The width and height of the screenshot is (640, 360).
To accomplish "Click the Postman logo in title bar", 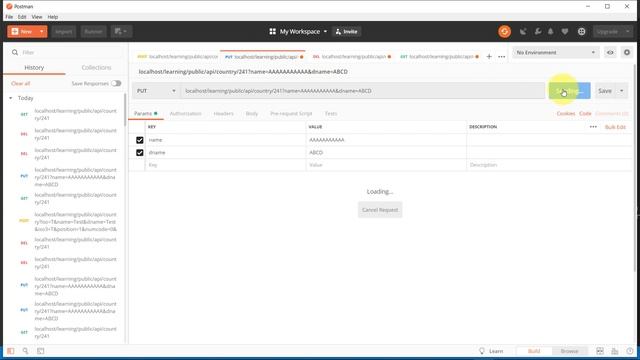I will pos(9,7).
